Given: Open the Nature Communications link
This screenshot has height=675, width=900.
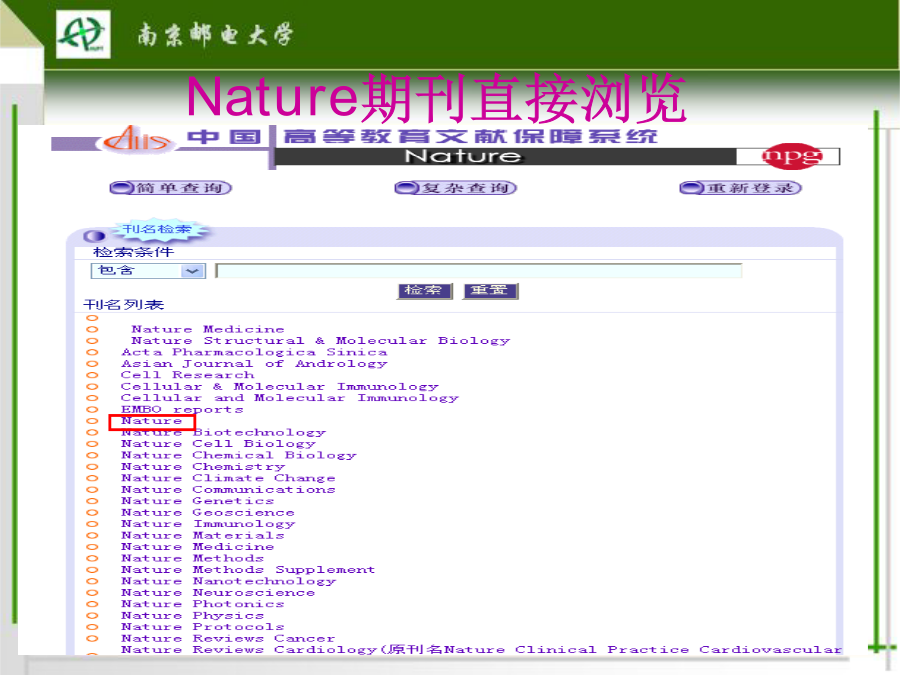Looking at the screenshot, I should pyautogui.click(x=228, y=490).
